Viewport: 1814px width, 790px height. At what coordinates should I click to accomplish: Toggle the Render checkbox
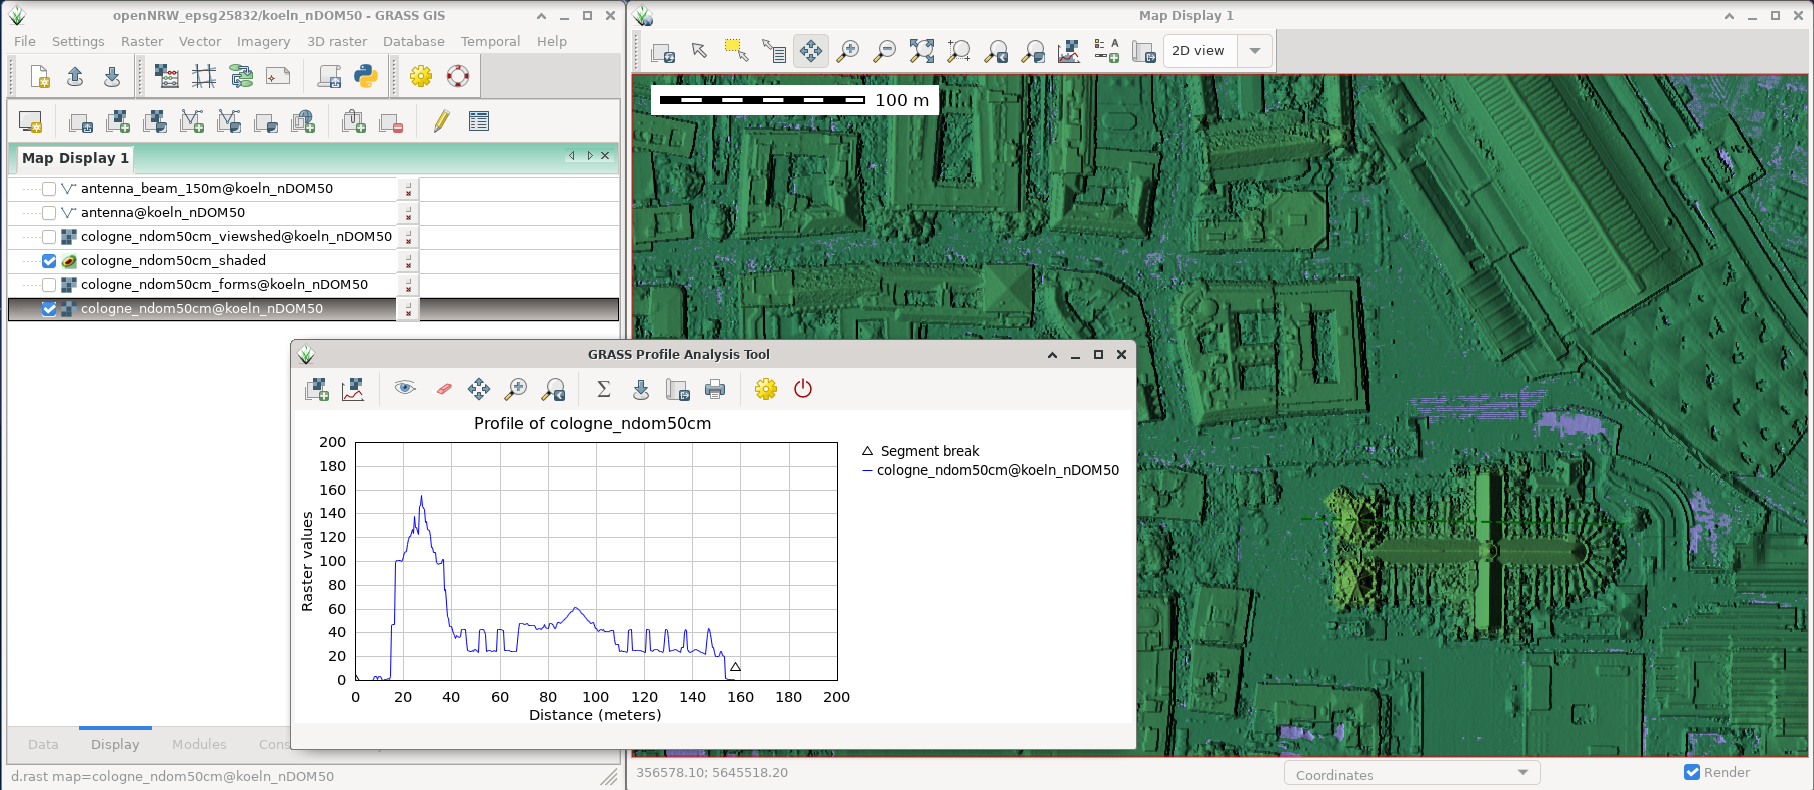click(x=1692, y=772)
